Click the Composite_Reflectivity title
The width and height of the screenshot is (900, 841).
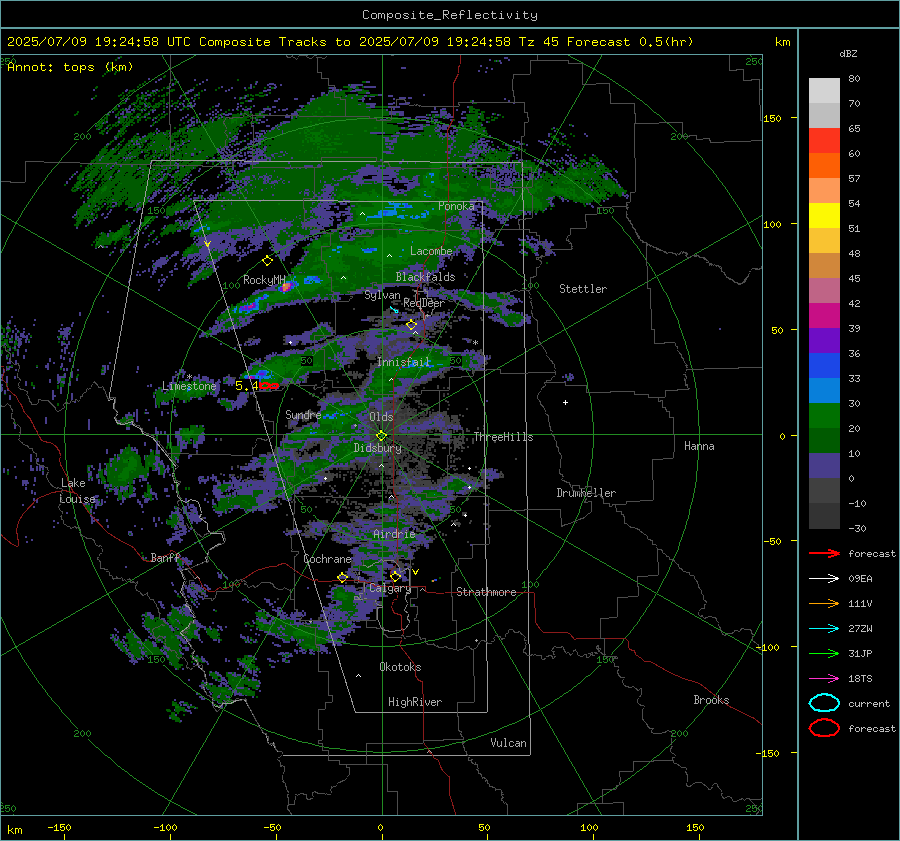(x=450, y=15)
